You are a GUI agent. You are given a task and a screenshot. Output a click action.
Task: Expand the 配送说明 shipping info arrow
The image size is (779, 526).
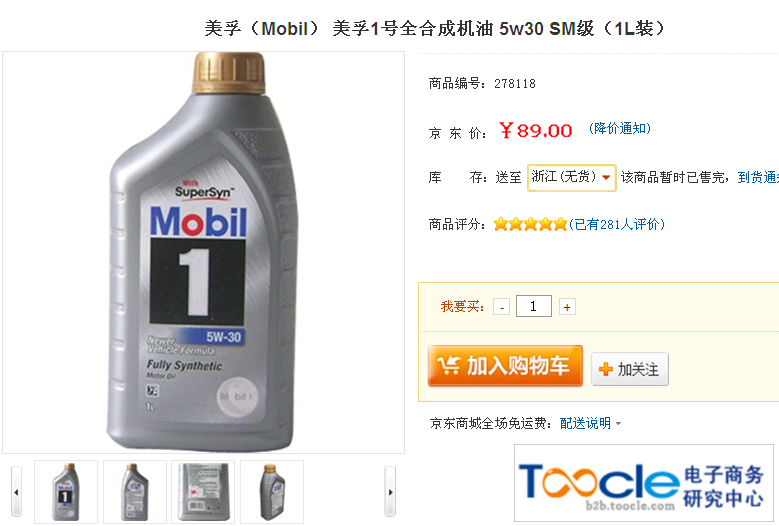619,424
